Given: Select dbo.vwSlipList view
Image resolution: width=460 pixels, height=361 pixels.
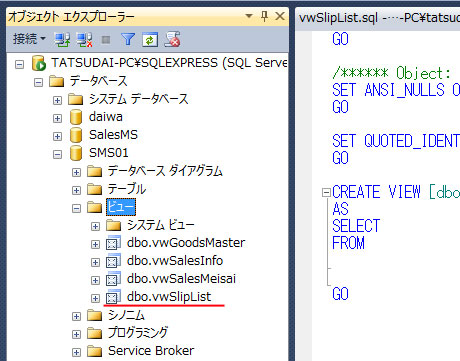Looking at the screenshot, I should click(169, 297).
